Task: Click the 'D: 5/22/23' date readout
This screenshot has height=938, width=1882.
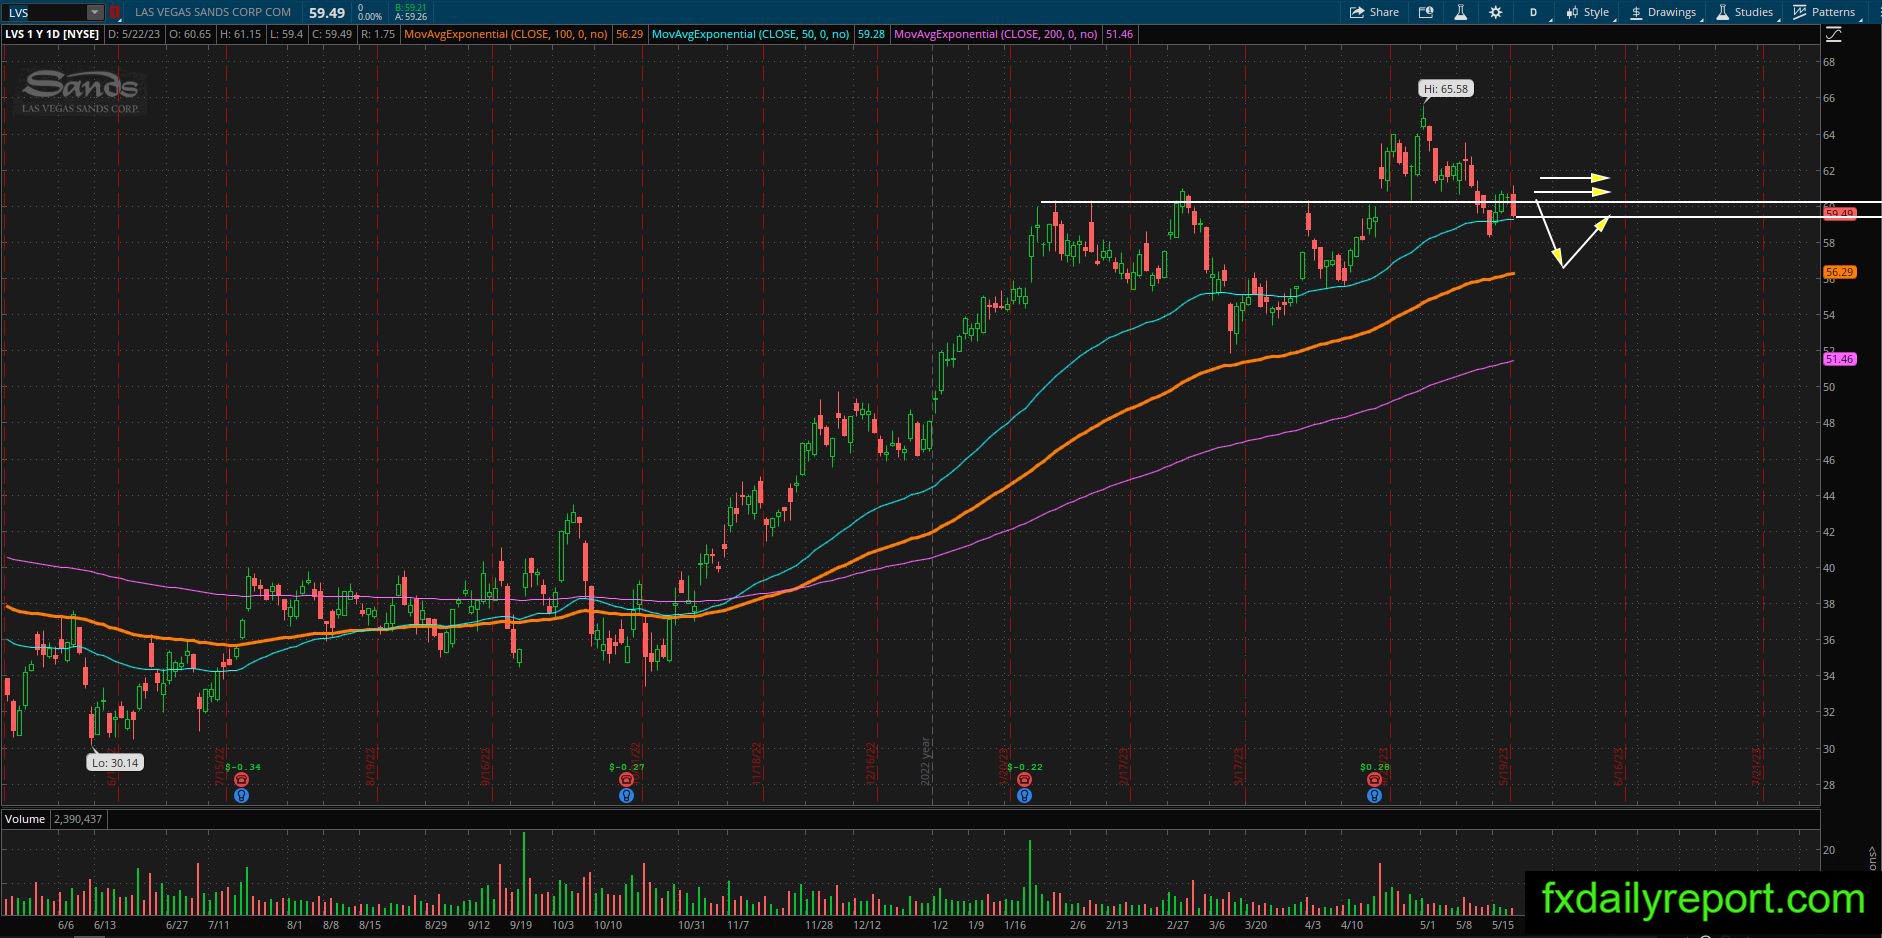Action: coord(134,34)
